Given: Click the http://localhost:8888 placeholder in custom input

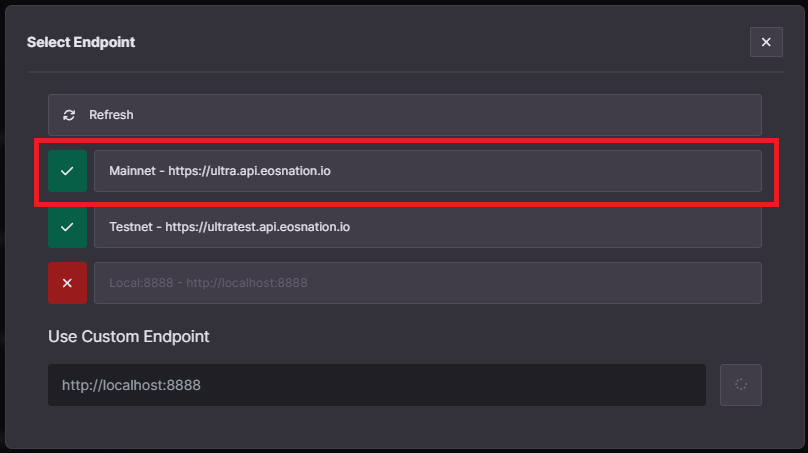Looking at the screenshot, I should click(x=131, y=385).
